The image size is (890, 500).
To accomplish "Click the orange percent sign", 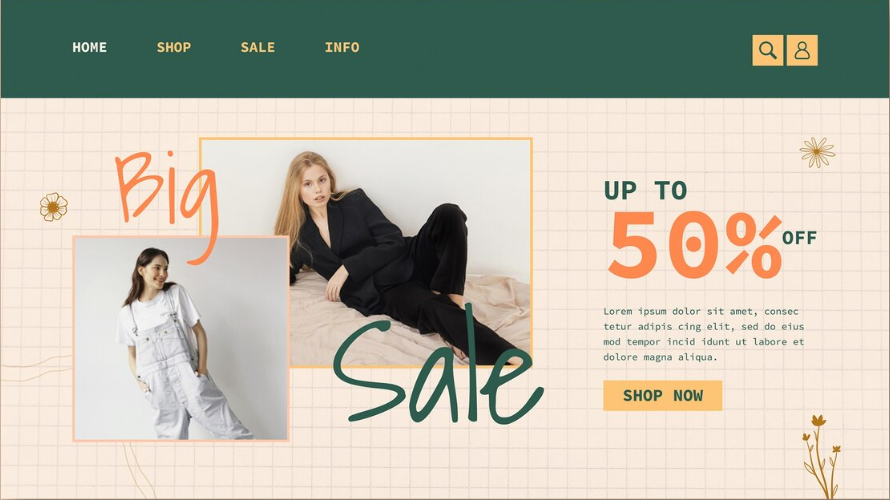I will click(x=753, y=246).
